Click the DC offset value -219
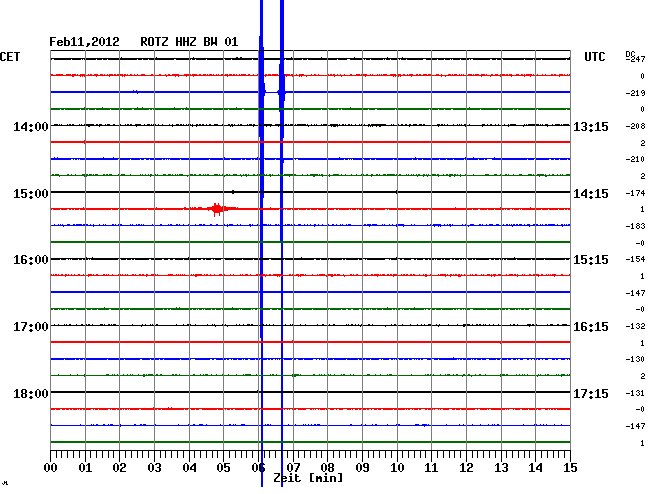This screenshot has height=494, width=650. 635,93
